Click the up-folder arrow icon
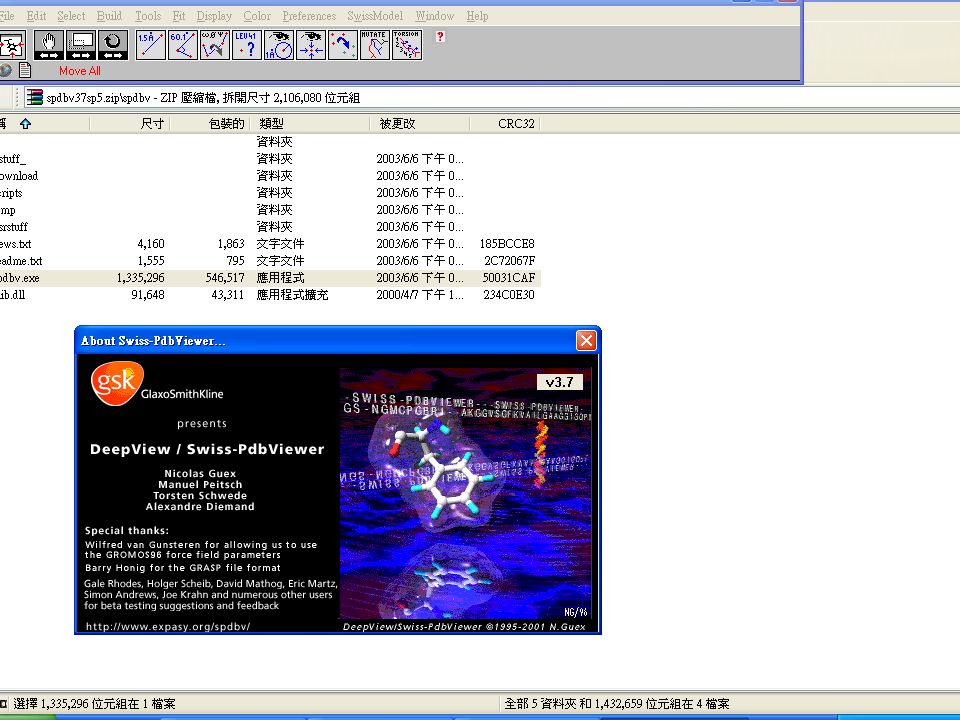960x720 pixels. 25,124
